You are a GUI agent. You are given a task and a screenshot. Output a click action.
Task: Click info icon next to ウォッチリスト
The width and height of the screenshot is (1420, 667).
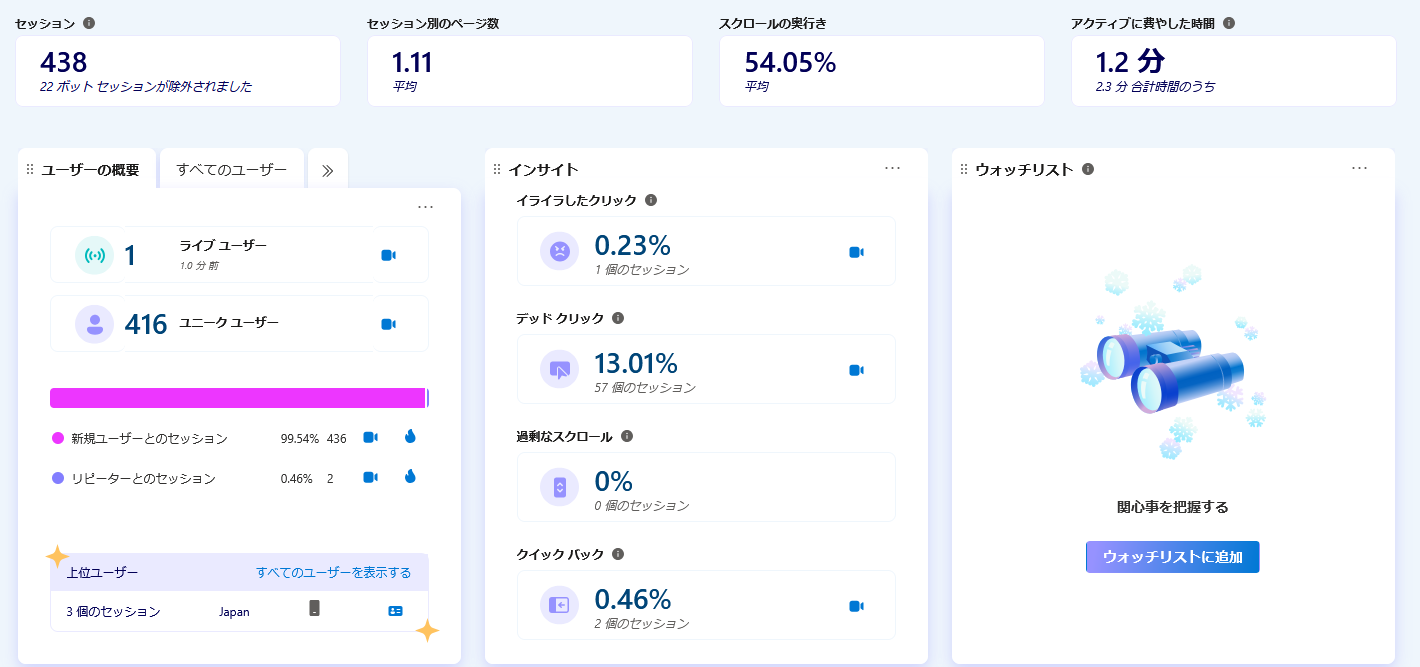pyautogui.click(x=1088, y=169)
